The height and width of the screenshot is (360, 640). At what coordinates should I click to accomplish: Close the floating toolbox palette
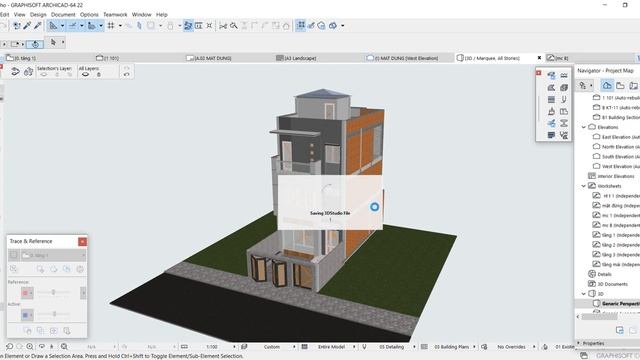click(x=538, y=73)
